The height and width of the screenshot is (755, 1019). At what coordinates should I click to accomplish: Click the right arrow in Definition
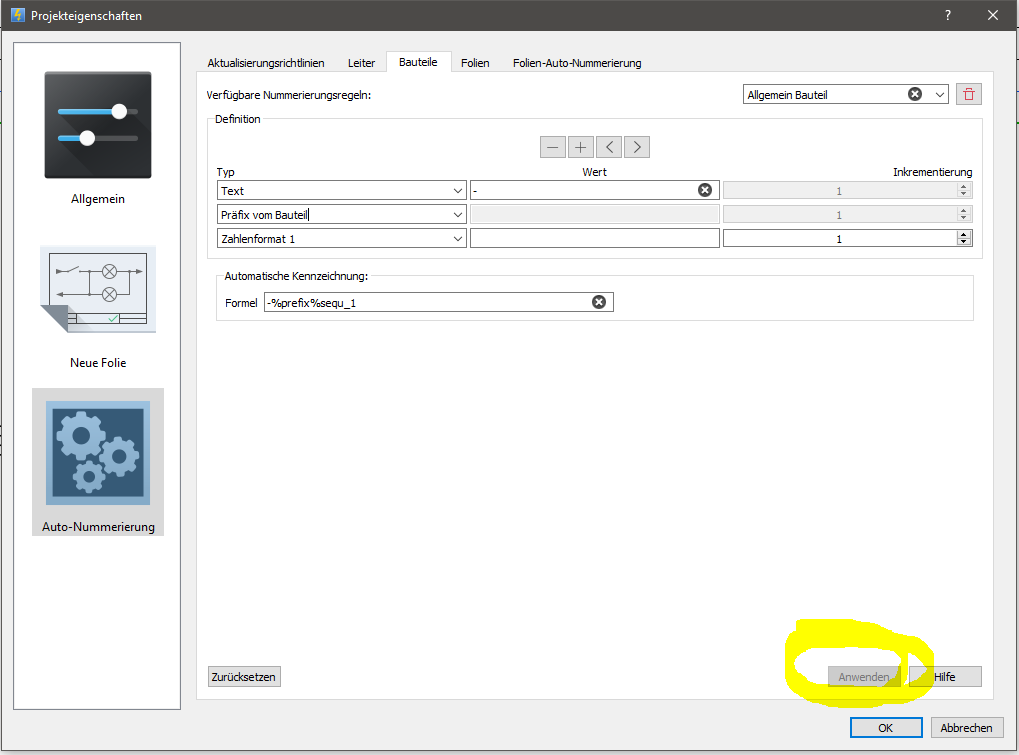(637, 147)
